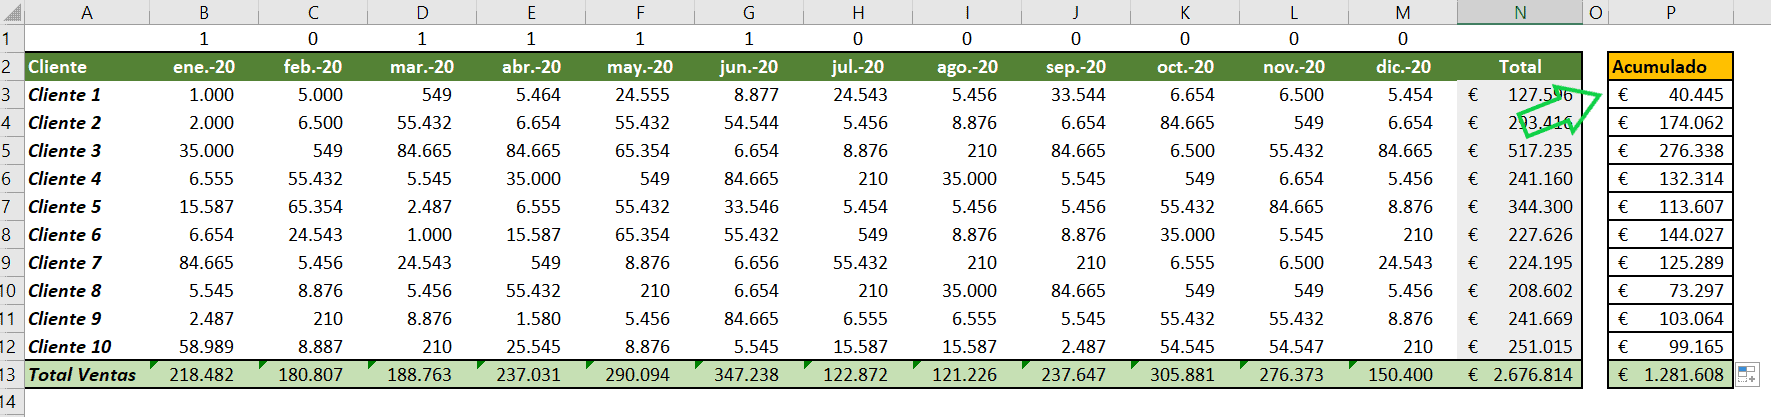The height and width of the screenshot is (417, 1771).
Task: Click total ventas value 305.881
Action: 1185,375
